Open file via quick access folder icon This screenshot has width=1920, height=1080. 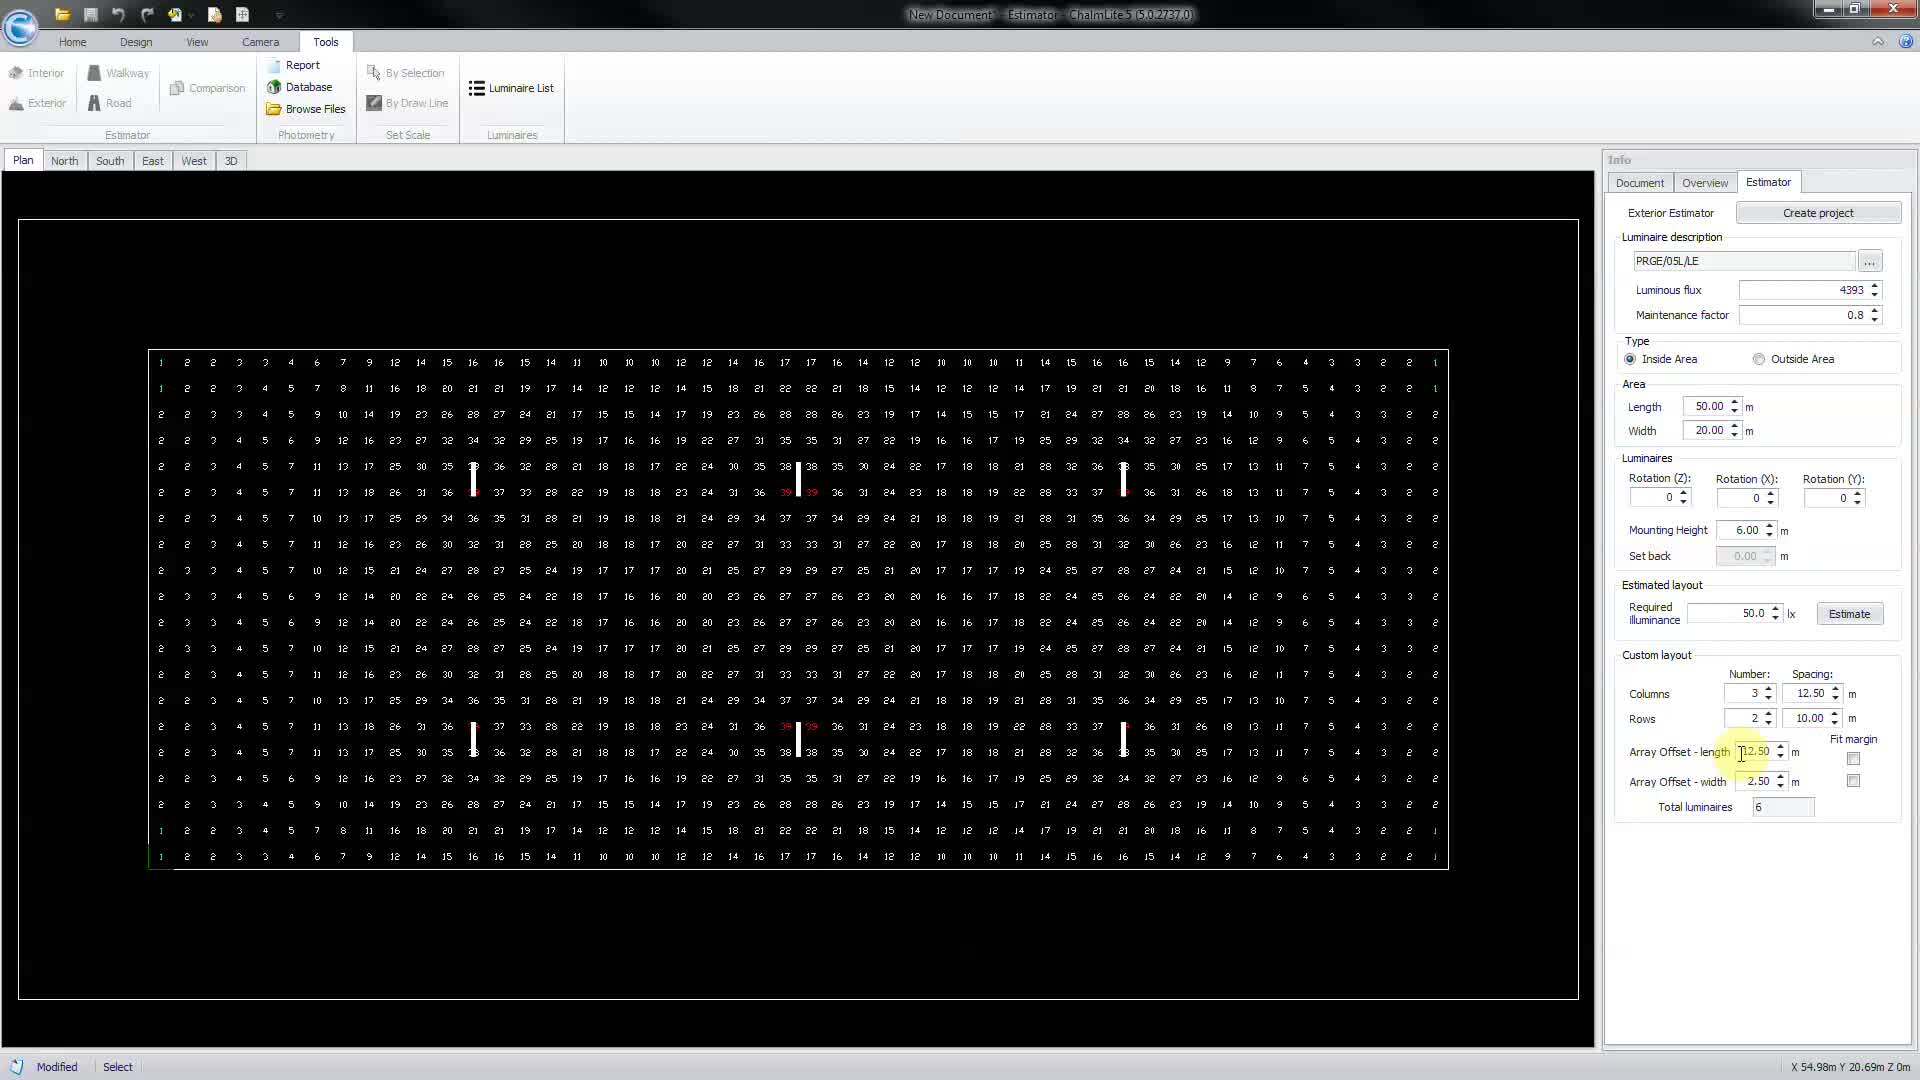click(62, 14)
